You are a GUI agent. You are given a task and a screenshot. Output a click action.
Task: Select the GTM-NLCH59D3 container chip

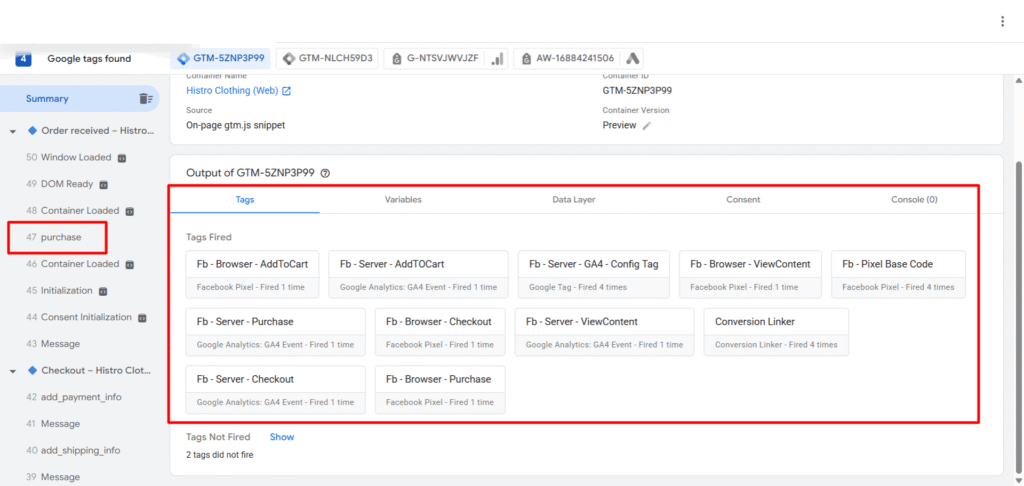click(x=327, y=59)
